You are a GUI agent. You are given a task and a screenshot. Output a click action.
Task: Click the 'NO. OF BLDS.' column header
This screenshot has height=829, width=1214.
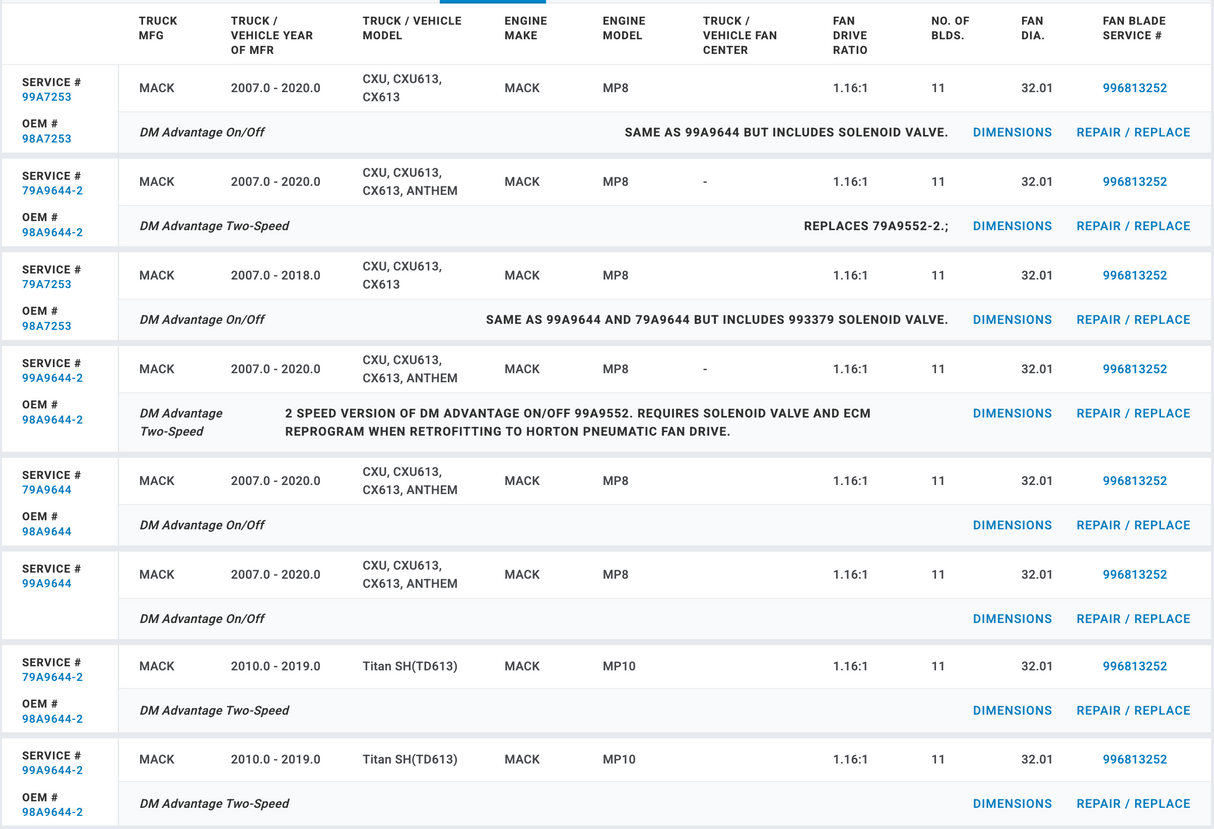950,28
